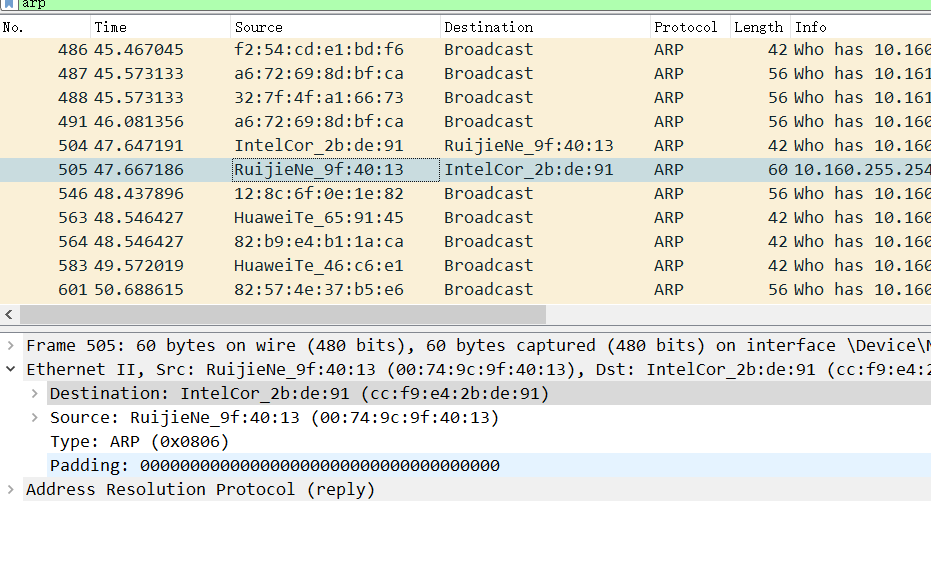Screen dimensions: 931x567
Task: Sort packets by the Protocol column header
Action: pyautogui.click(x=690, y=27)
